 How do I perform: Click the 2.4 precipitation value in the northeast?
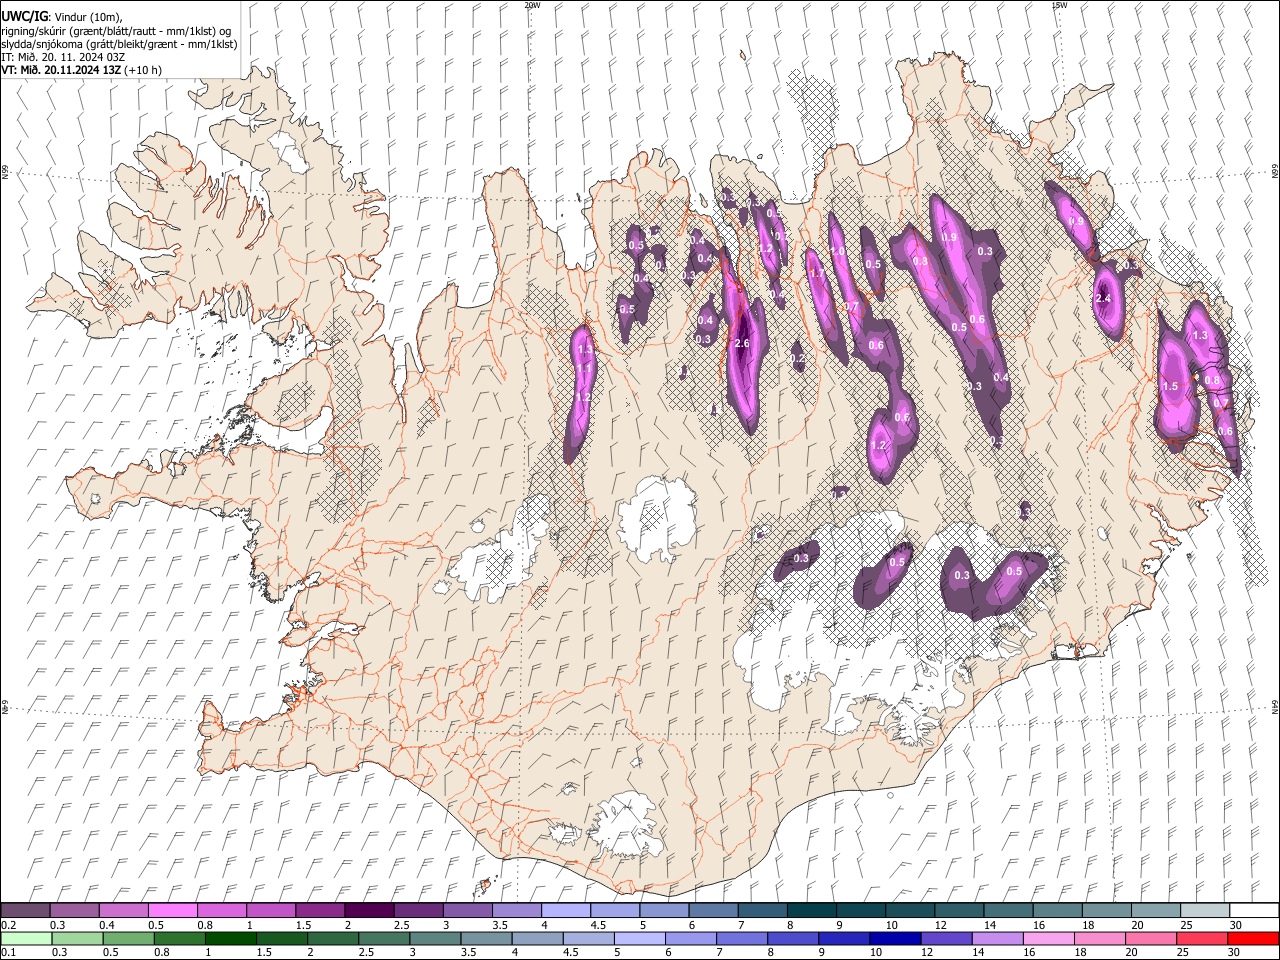click(x=1104, y=299)
